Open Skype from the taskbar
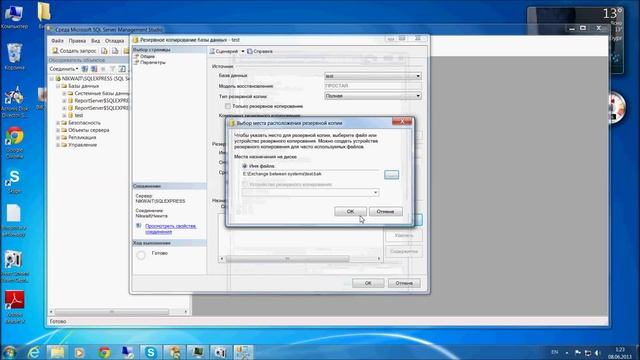 click(151, 352)
